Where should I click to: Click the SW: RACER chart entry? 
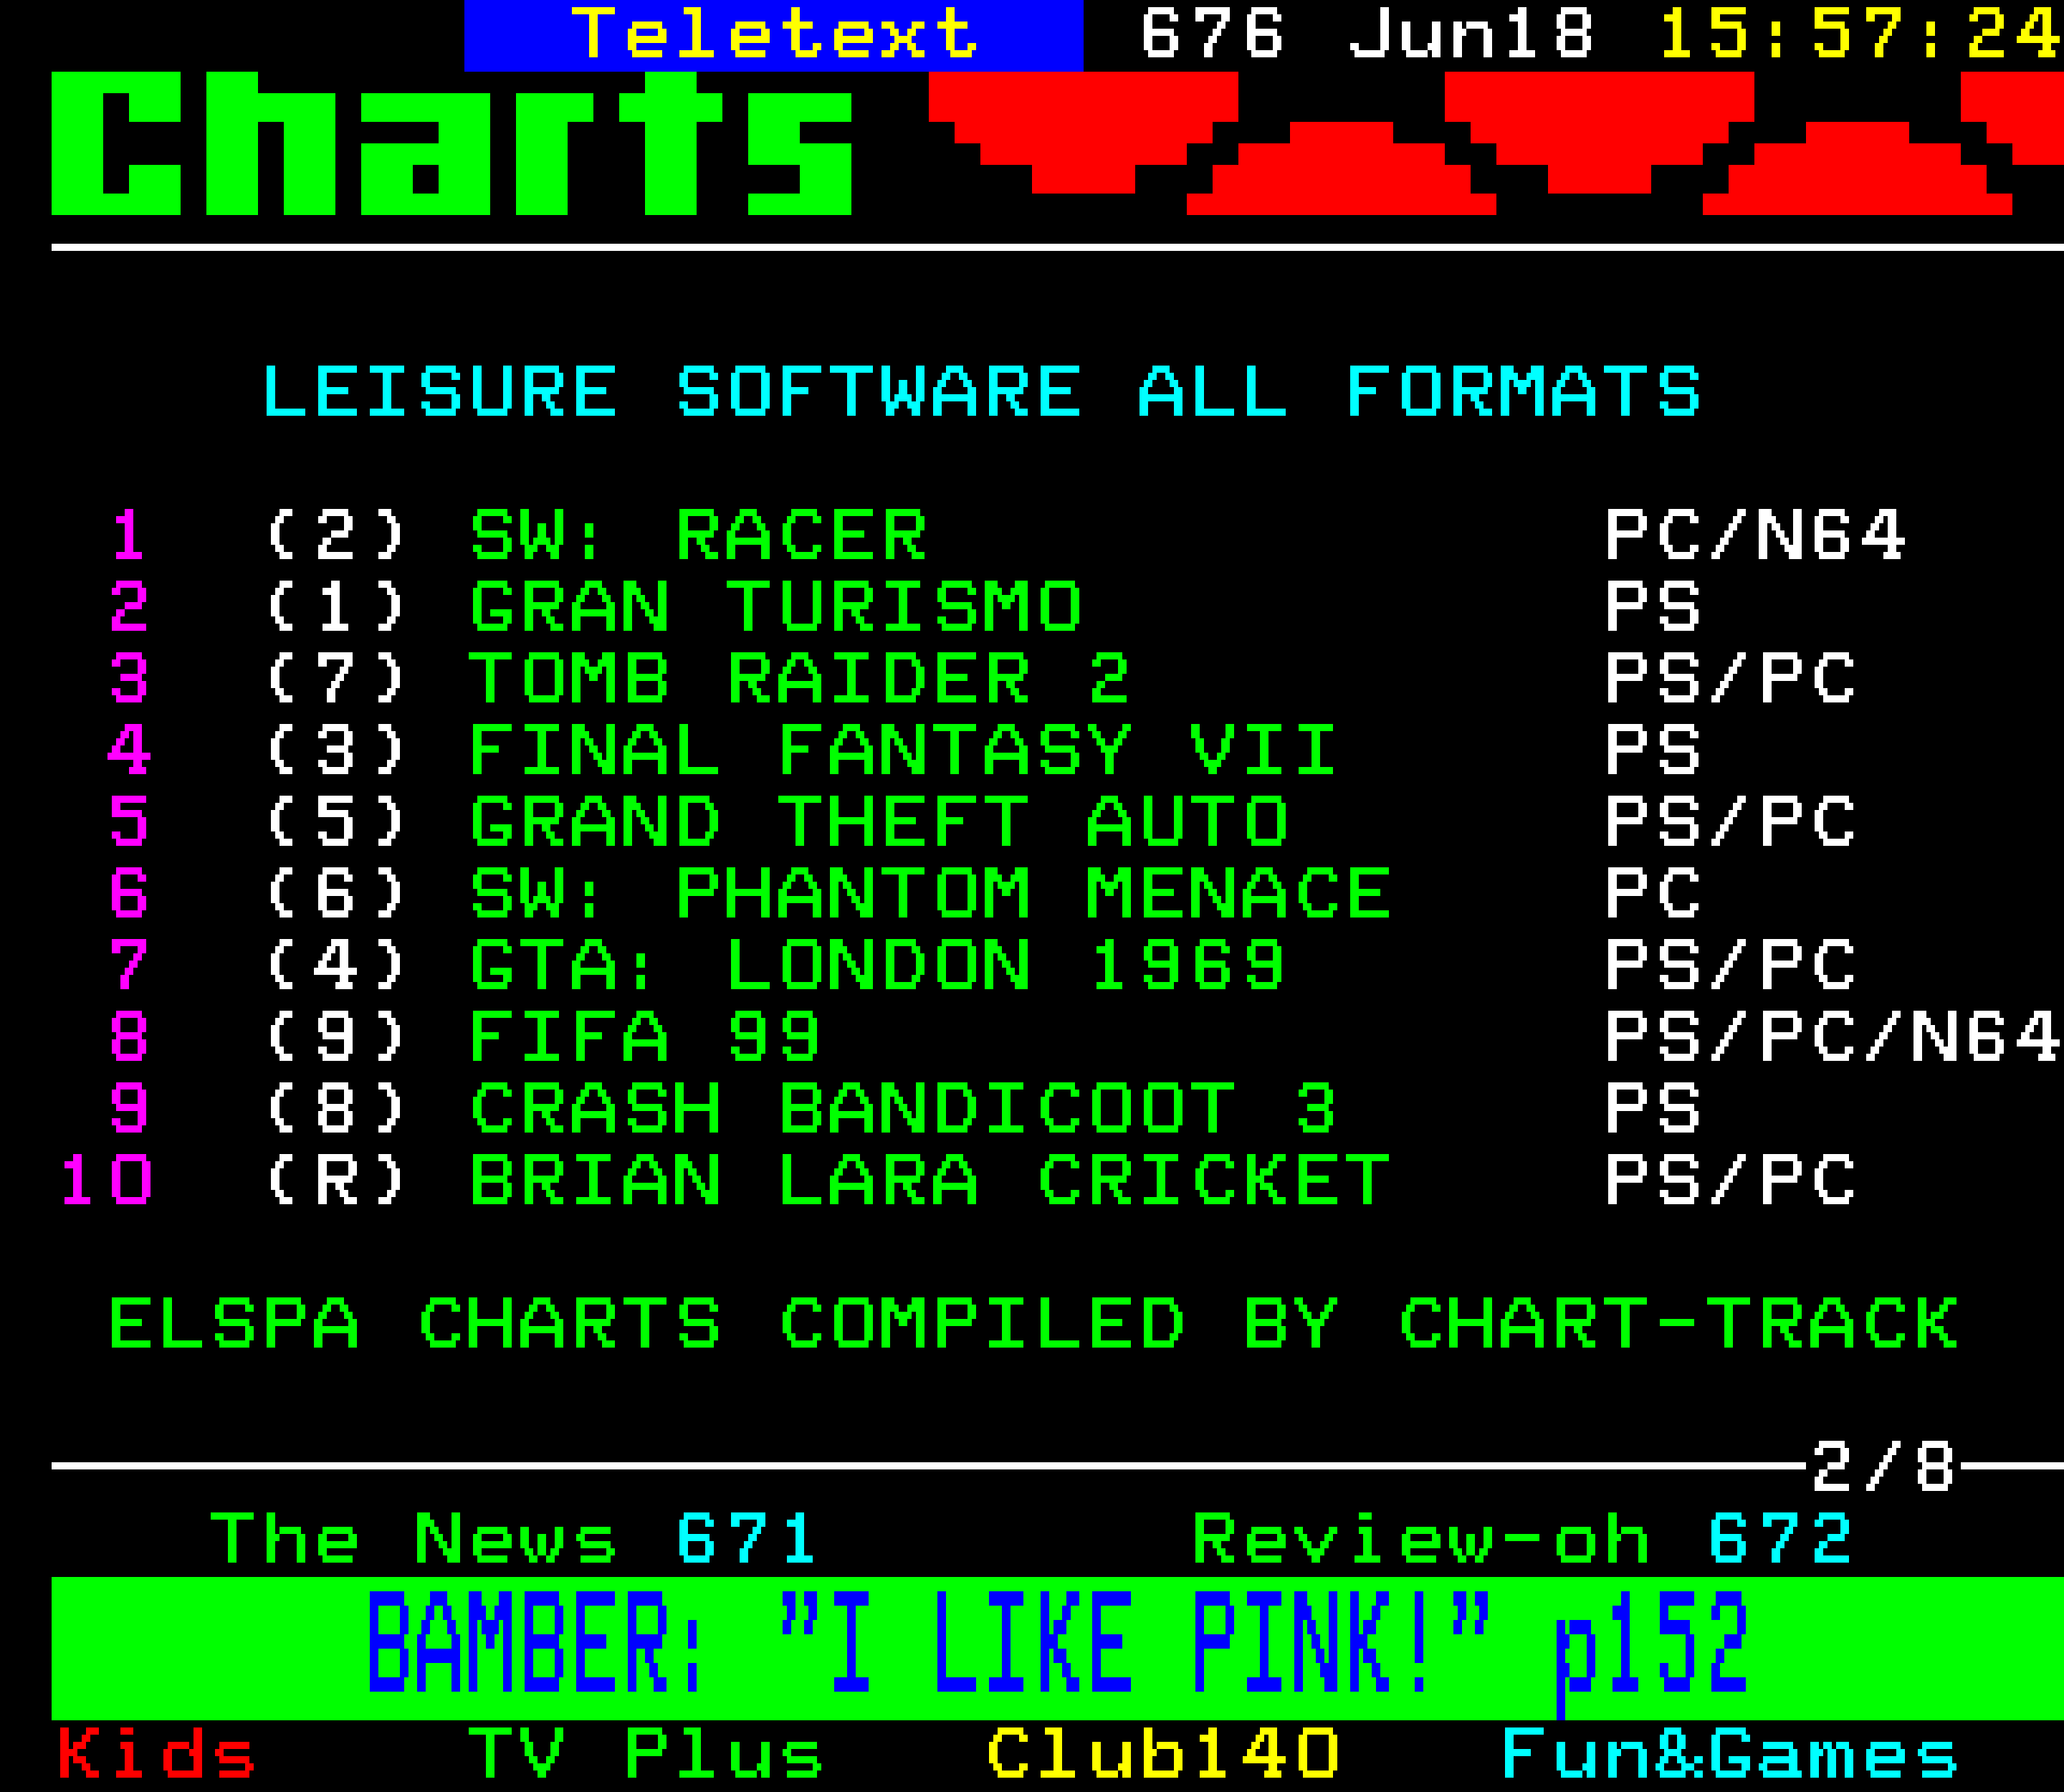click(698, 535)
